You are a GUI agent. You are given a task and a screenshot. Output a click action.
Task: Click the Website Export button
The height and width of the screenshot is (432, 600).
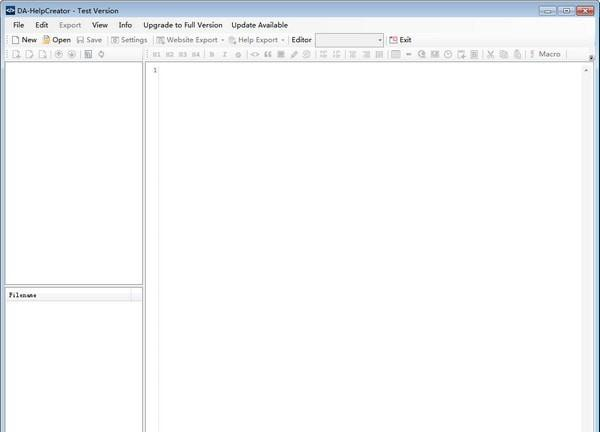click(187, 40)
